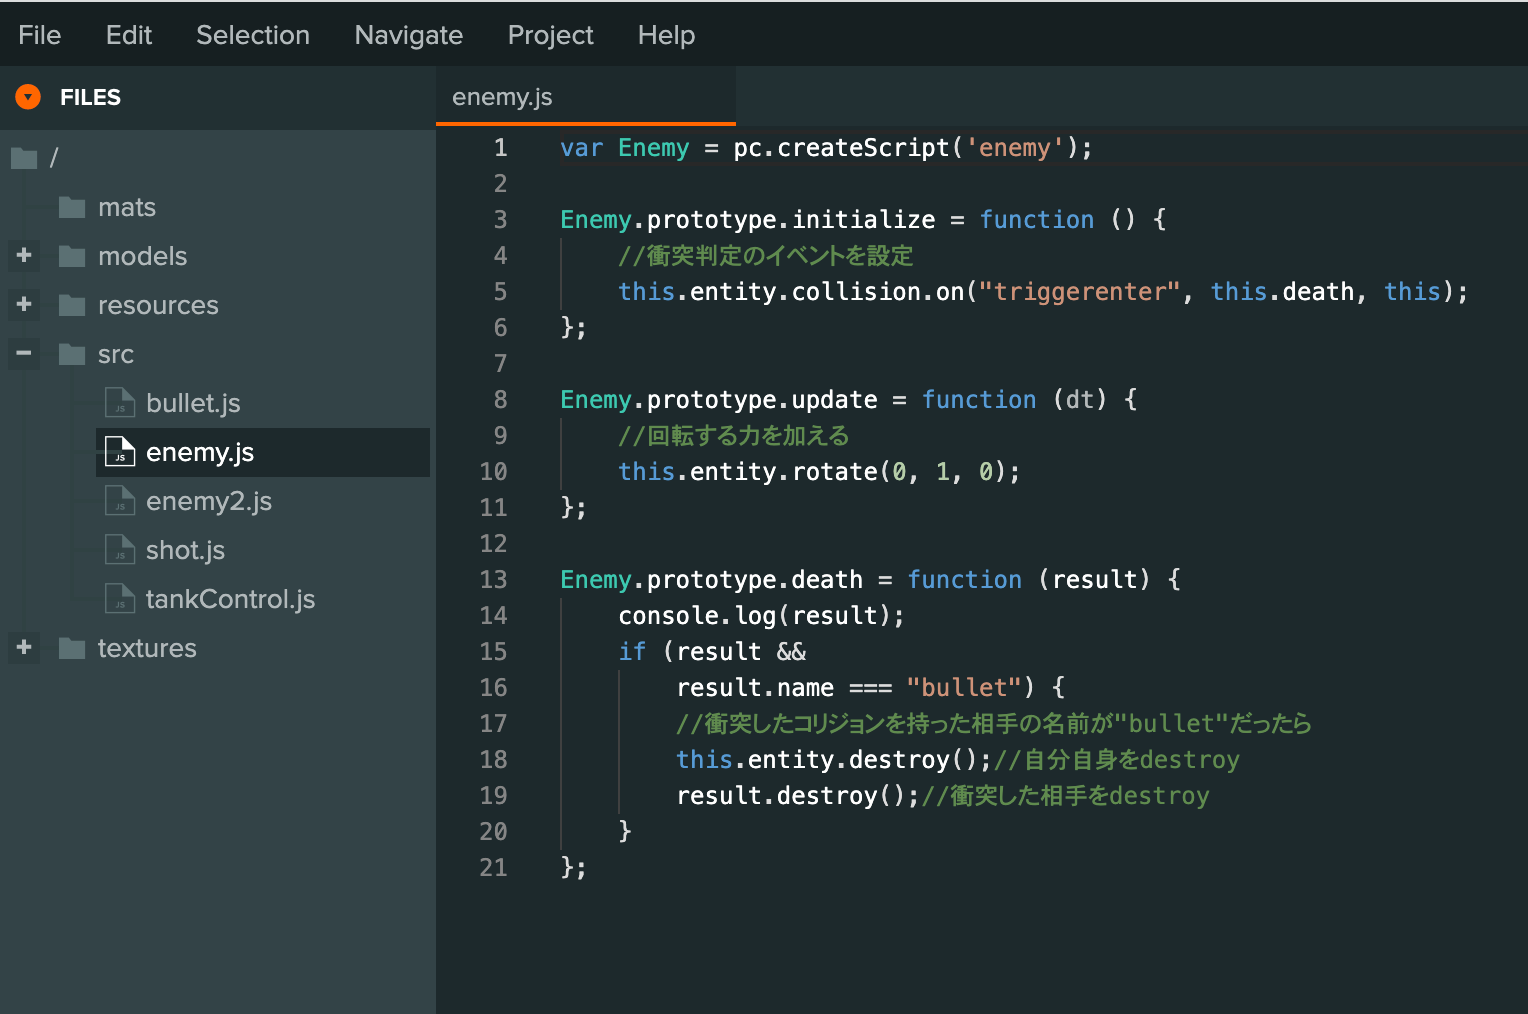Select the resources folder label

pyautogui.click(x=158, y=305)
